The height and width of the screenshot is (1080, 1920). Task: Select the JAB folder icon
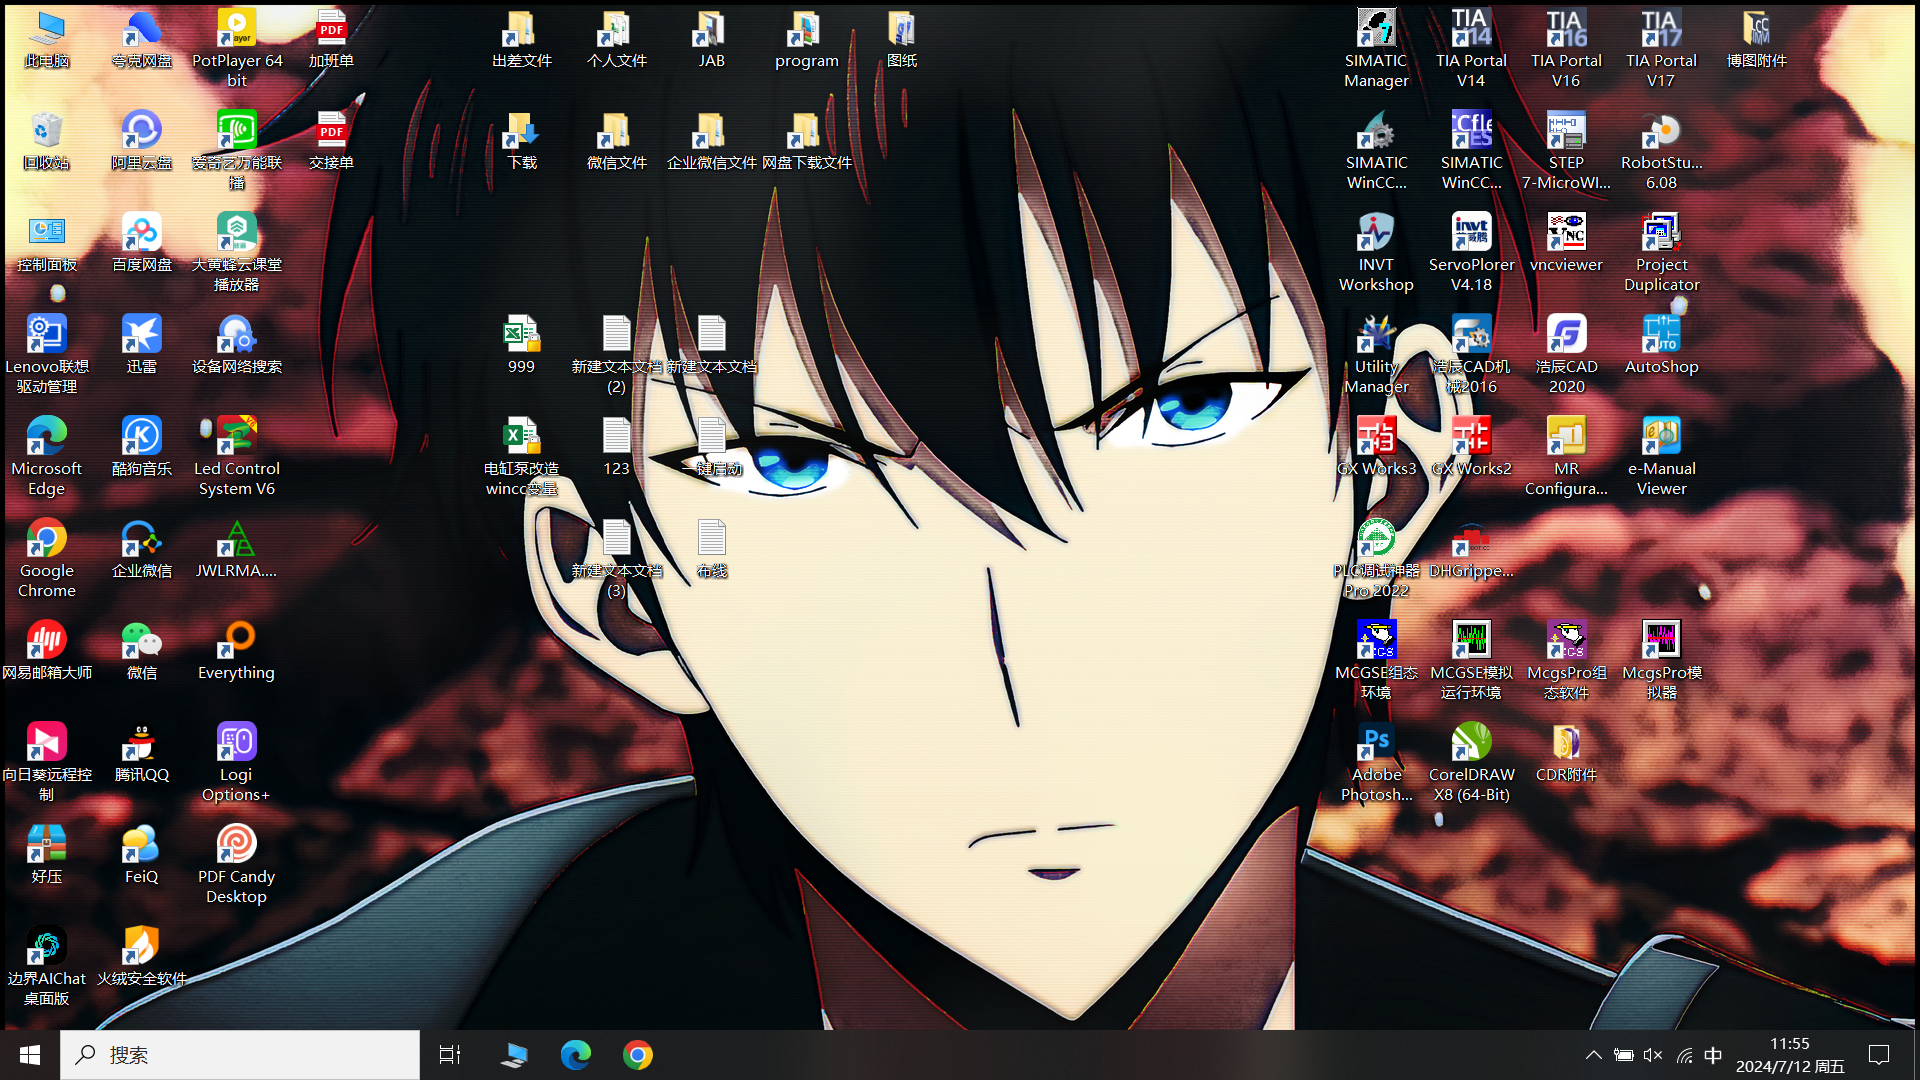click(x=711, y=30)
